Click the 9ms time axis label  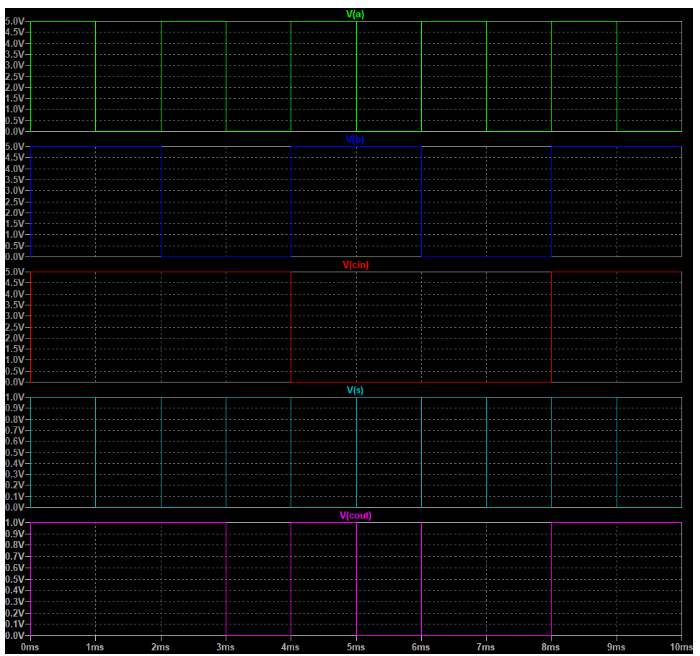[616, 647]
